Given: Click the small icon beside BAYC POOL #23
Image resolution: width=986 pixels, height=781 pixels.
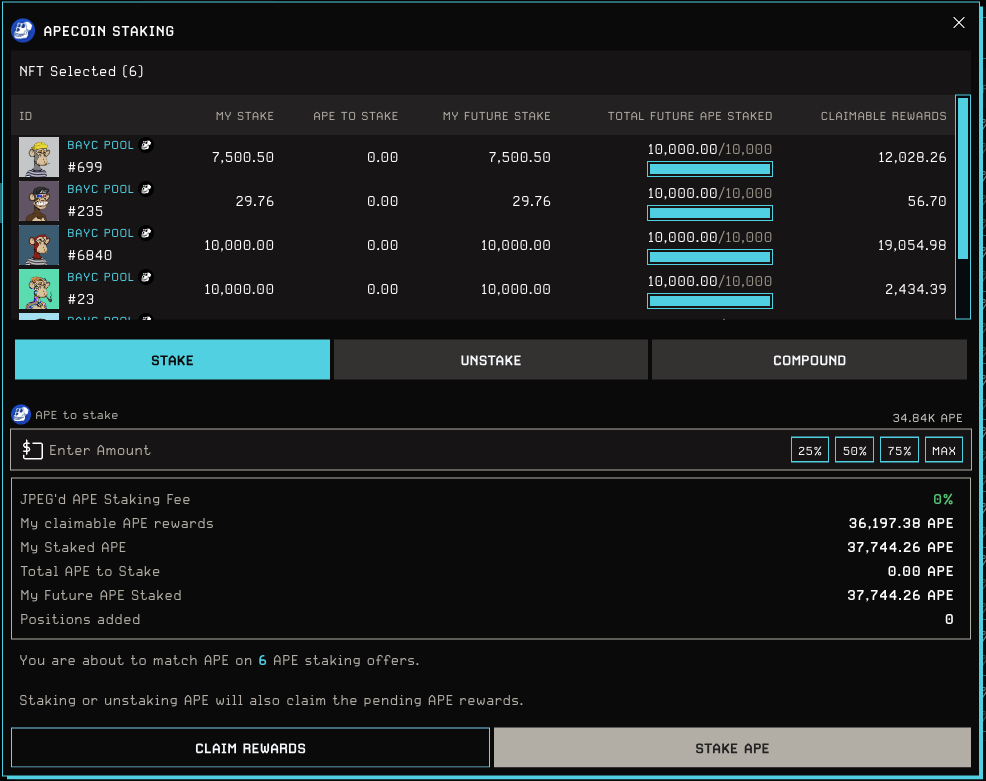Looking at the screenshot, I should coord(146,278).
